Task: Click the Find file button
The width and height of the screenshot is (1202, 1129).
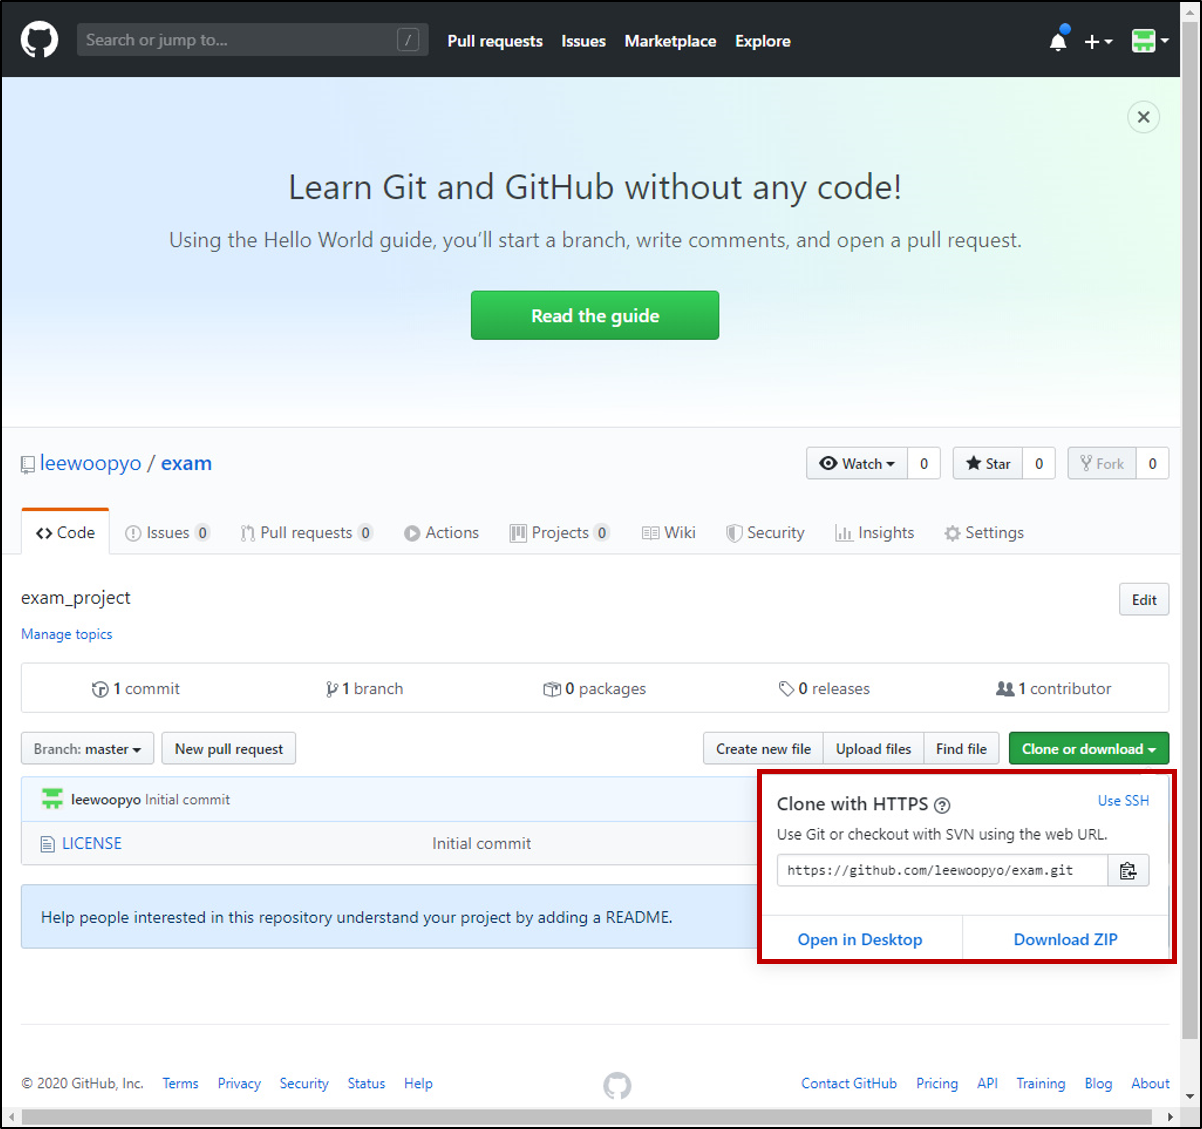Action: click(x=961, y=749)
